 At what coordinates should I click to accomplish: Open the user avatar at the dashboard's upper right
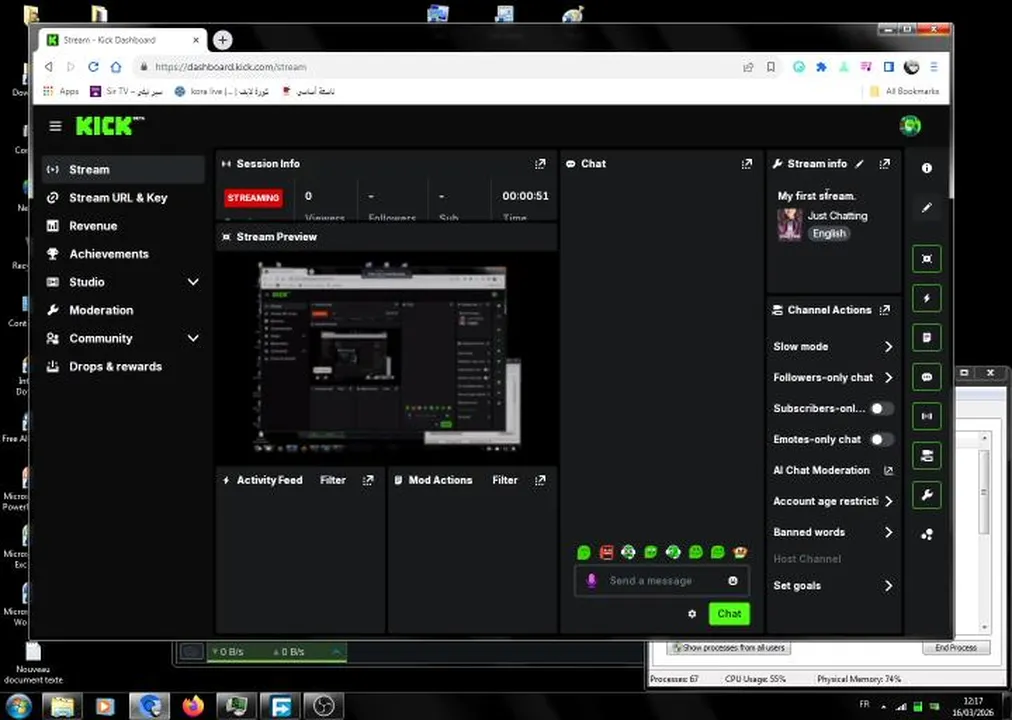(x=910, y=126)
